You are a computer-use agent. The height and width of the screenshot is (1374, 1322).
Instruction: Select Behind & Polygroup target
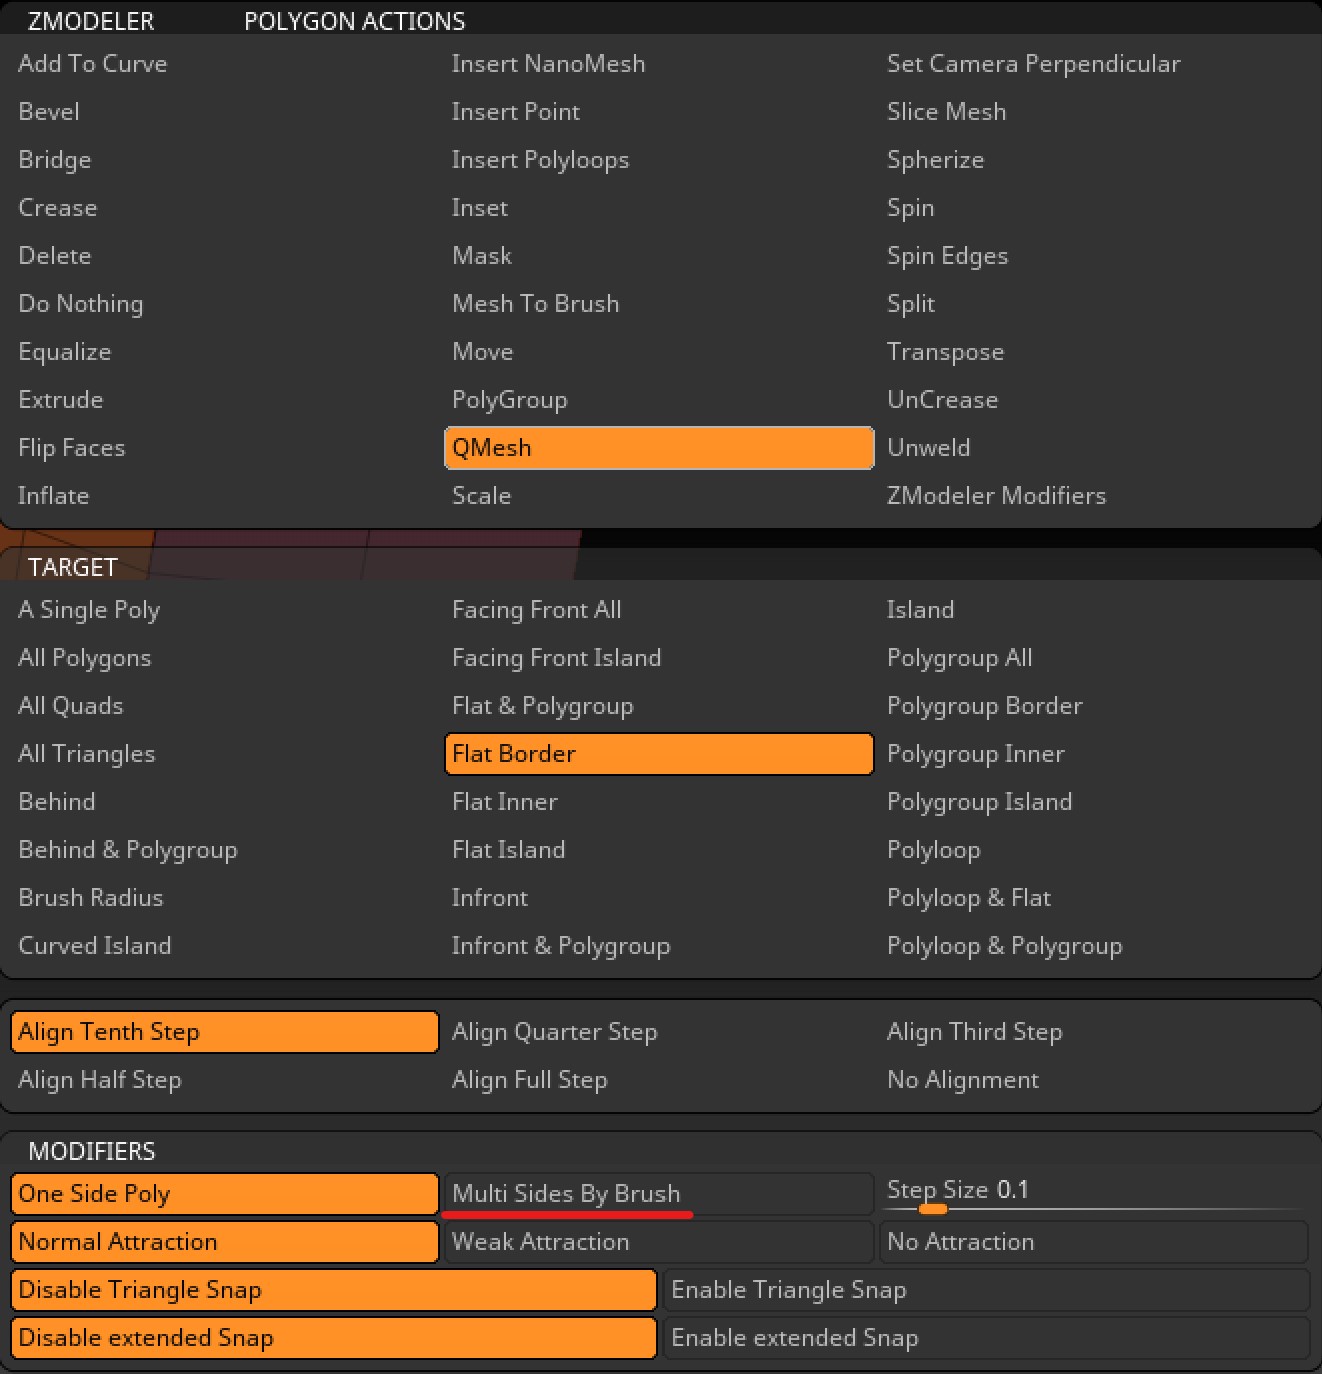pos(128,849)
